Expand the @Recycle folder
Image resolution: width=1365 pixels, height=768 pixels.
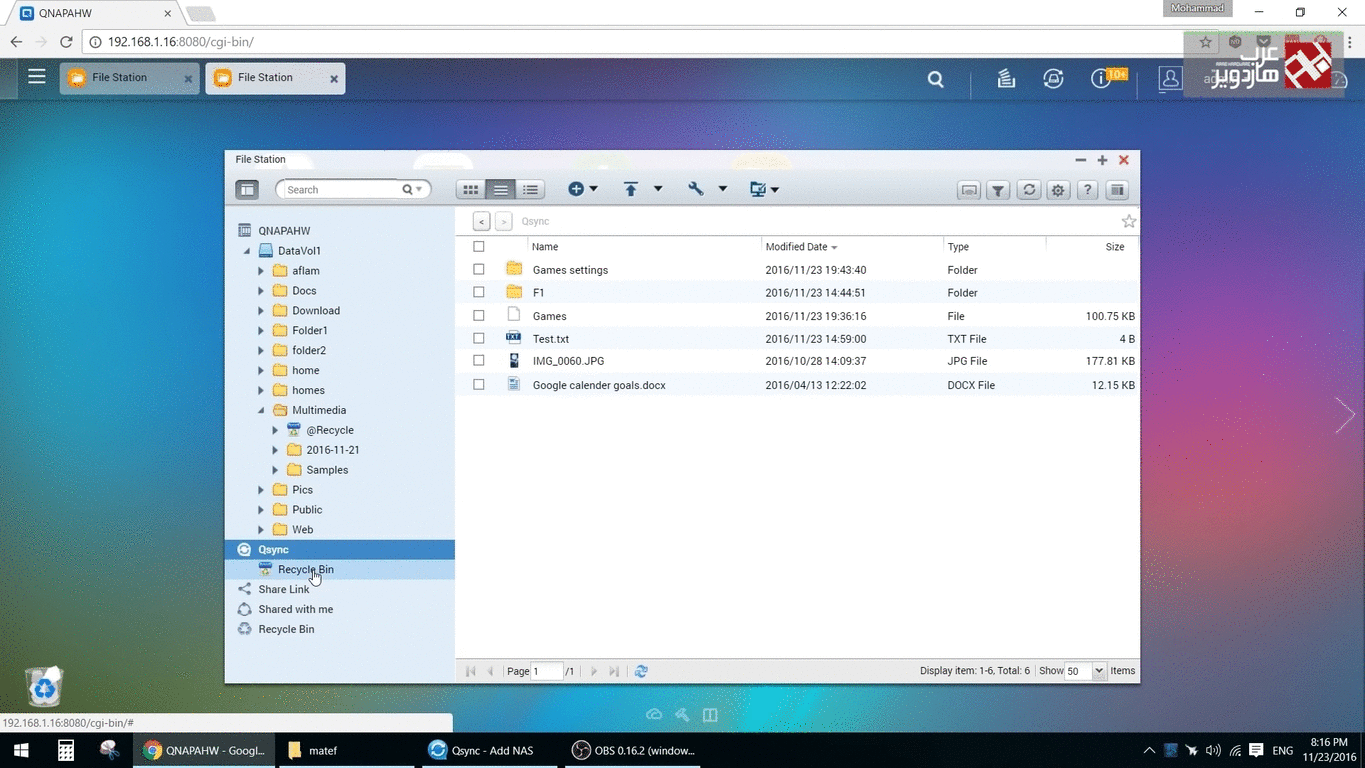coord(275,430)
